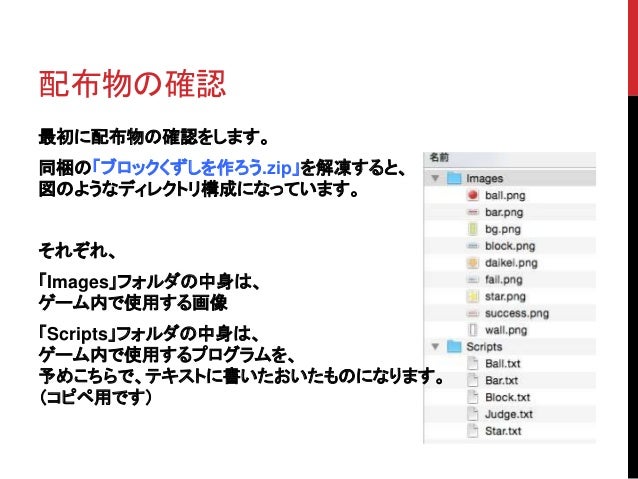Collapse the Scripts folder disclosure triangle
Screen dimensions: 638x479
[x=435, y=347]
